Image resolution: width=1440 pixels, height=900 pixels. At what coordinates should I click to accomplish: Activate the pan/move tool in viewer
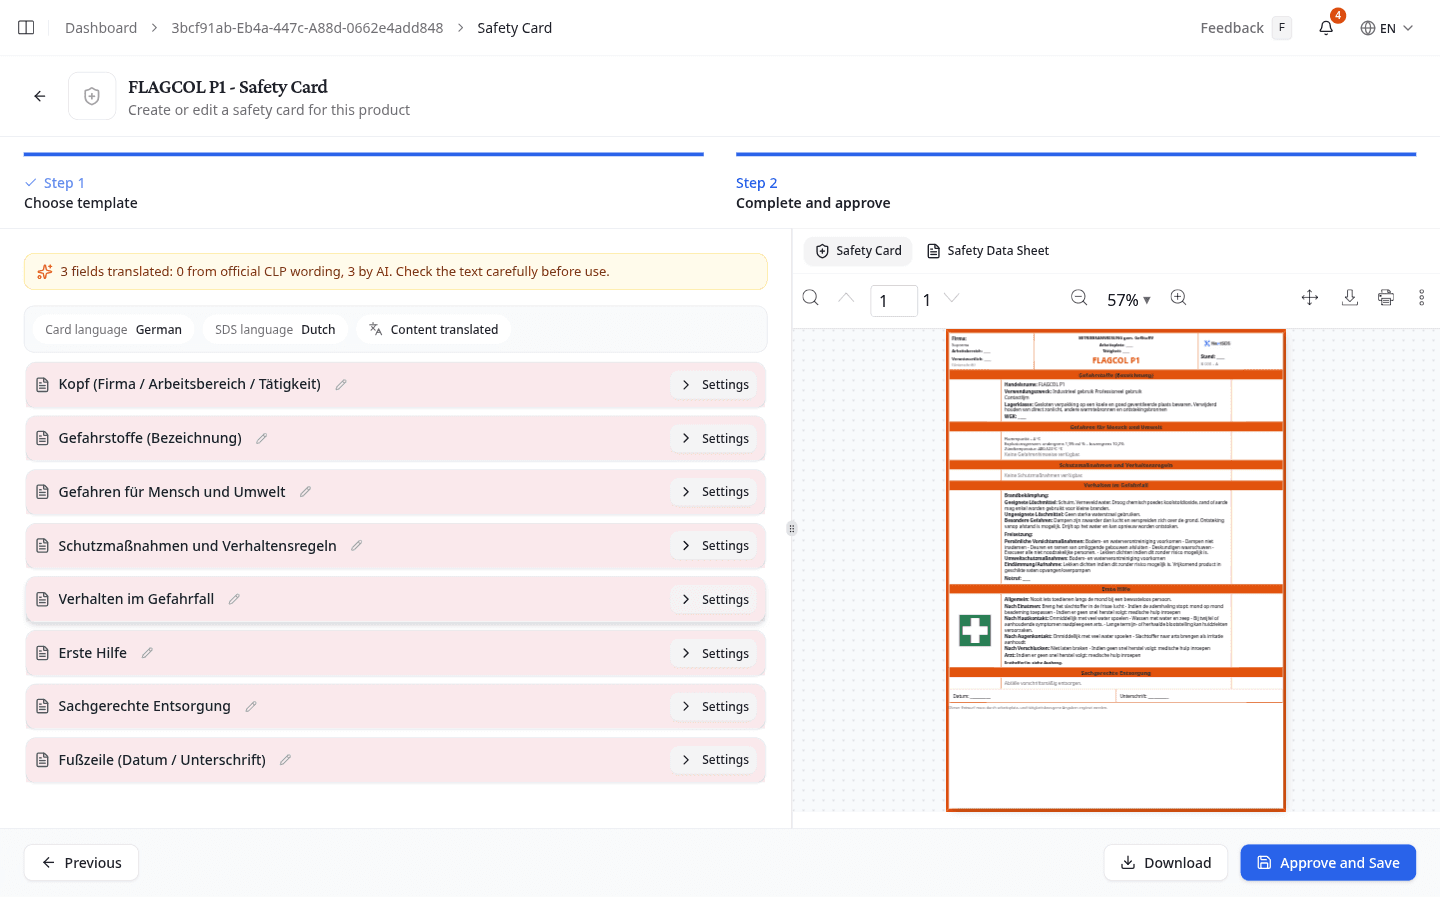pos(1310,298)
